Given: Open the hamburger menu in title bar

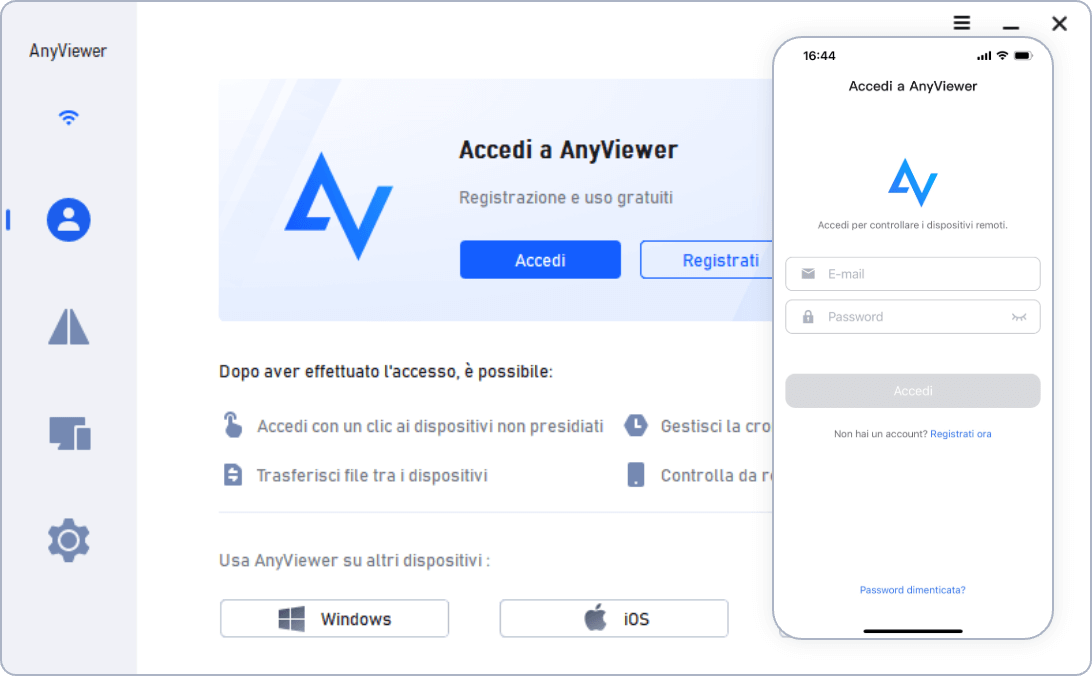Looking at the screenshot, I should pyautogui.click(x=962, y=23).
